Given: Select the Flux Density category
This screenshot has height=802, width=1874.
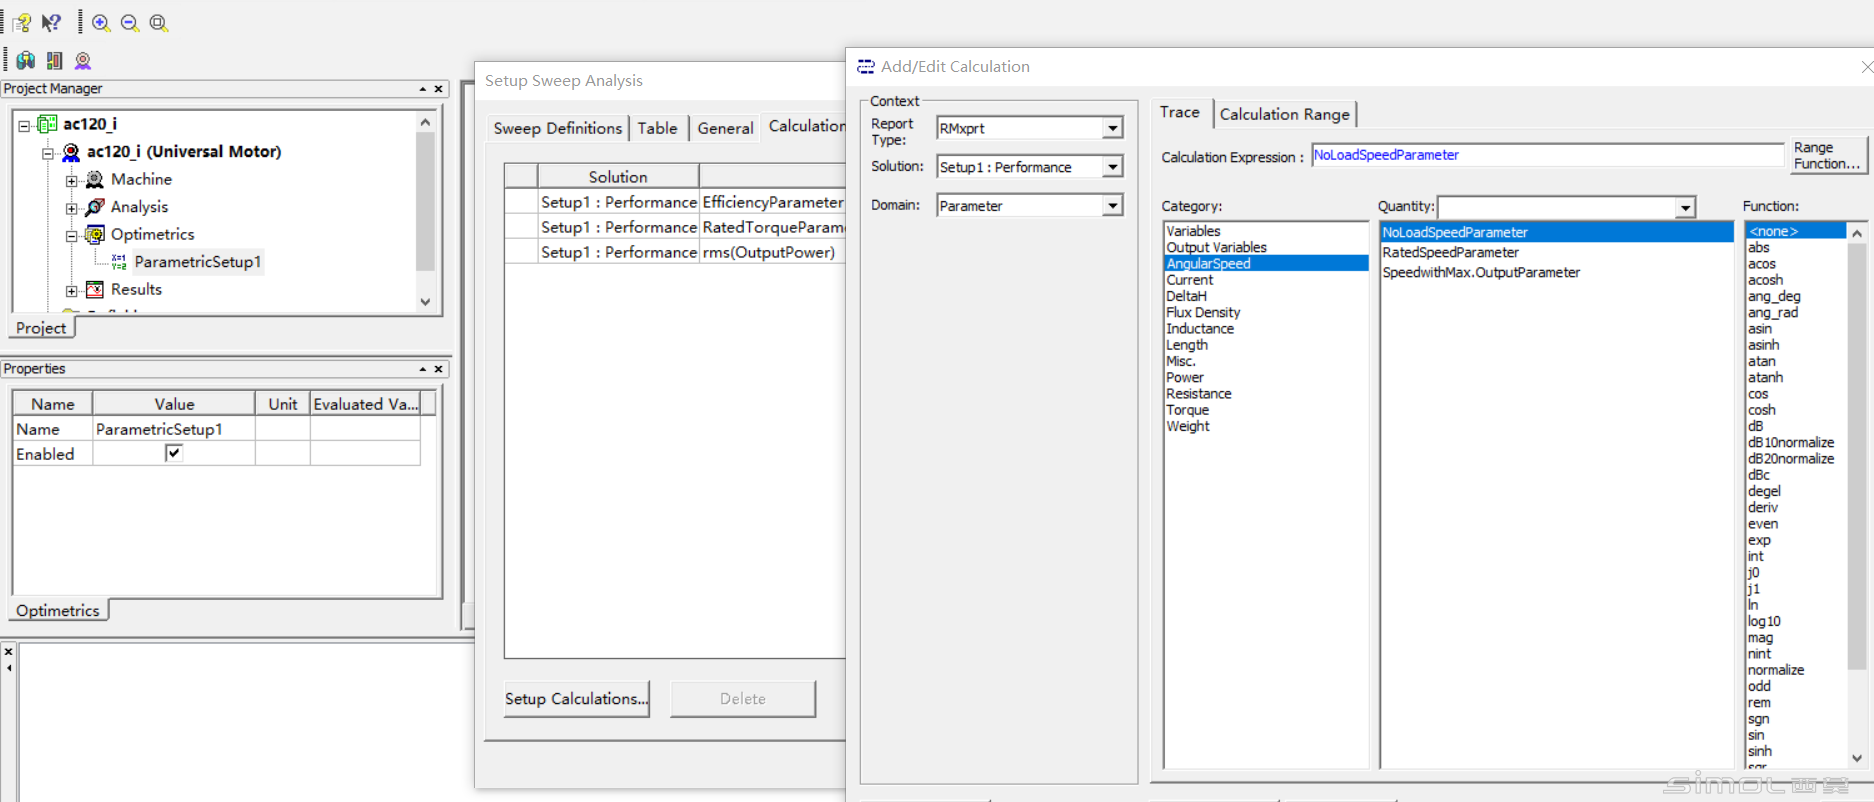Looking at the screenshot, I should [1203, 312].
